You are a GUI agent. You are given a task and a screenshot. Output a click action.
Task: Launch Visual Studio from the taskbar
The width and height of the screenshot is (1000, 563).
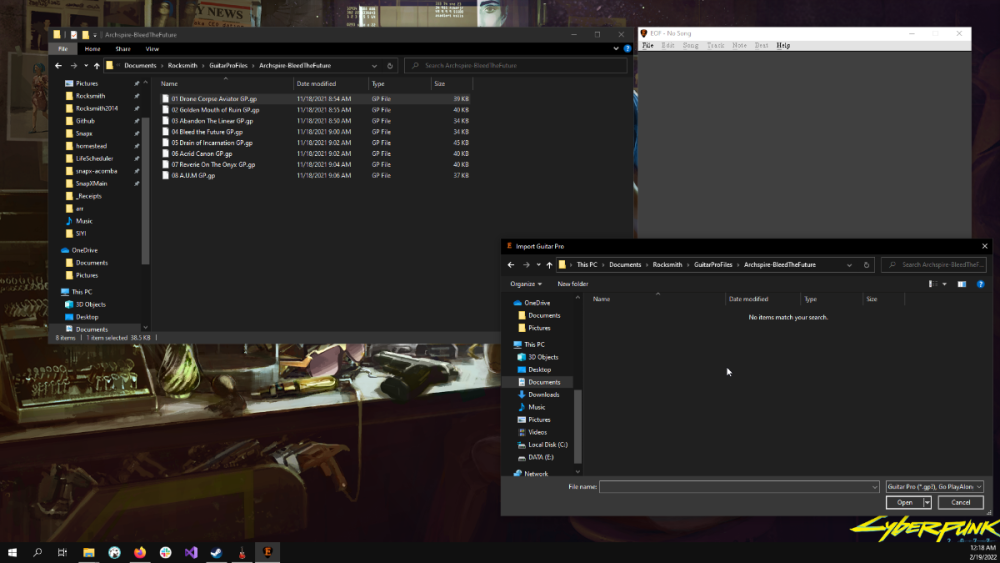point(191,552)
